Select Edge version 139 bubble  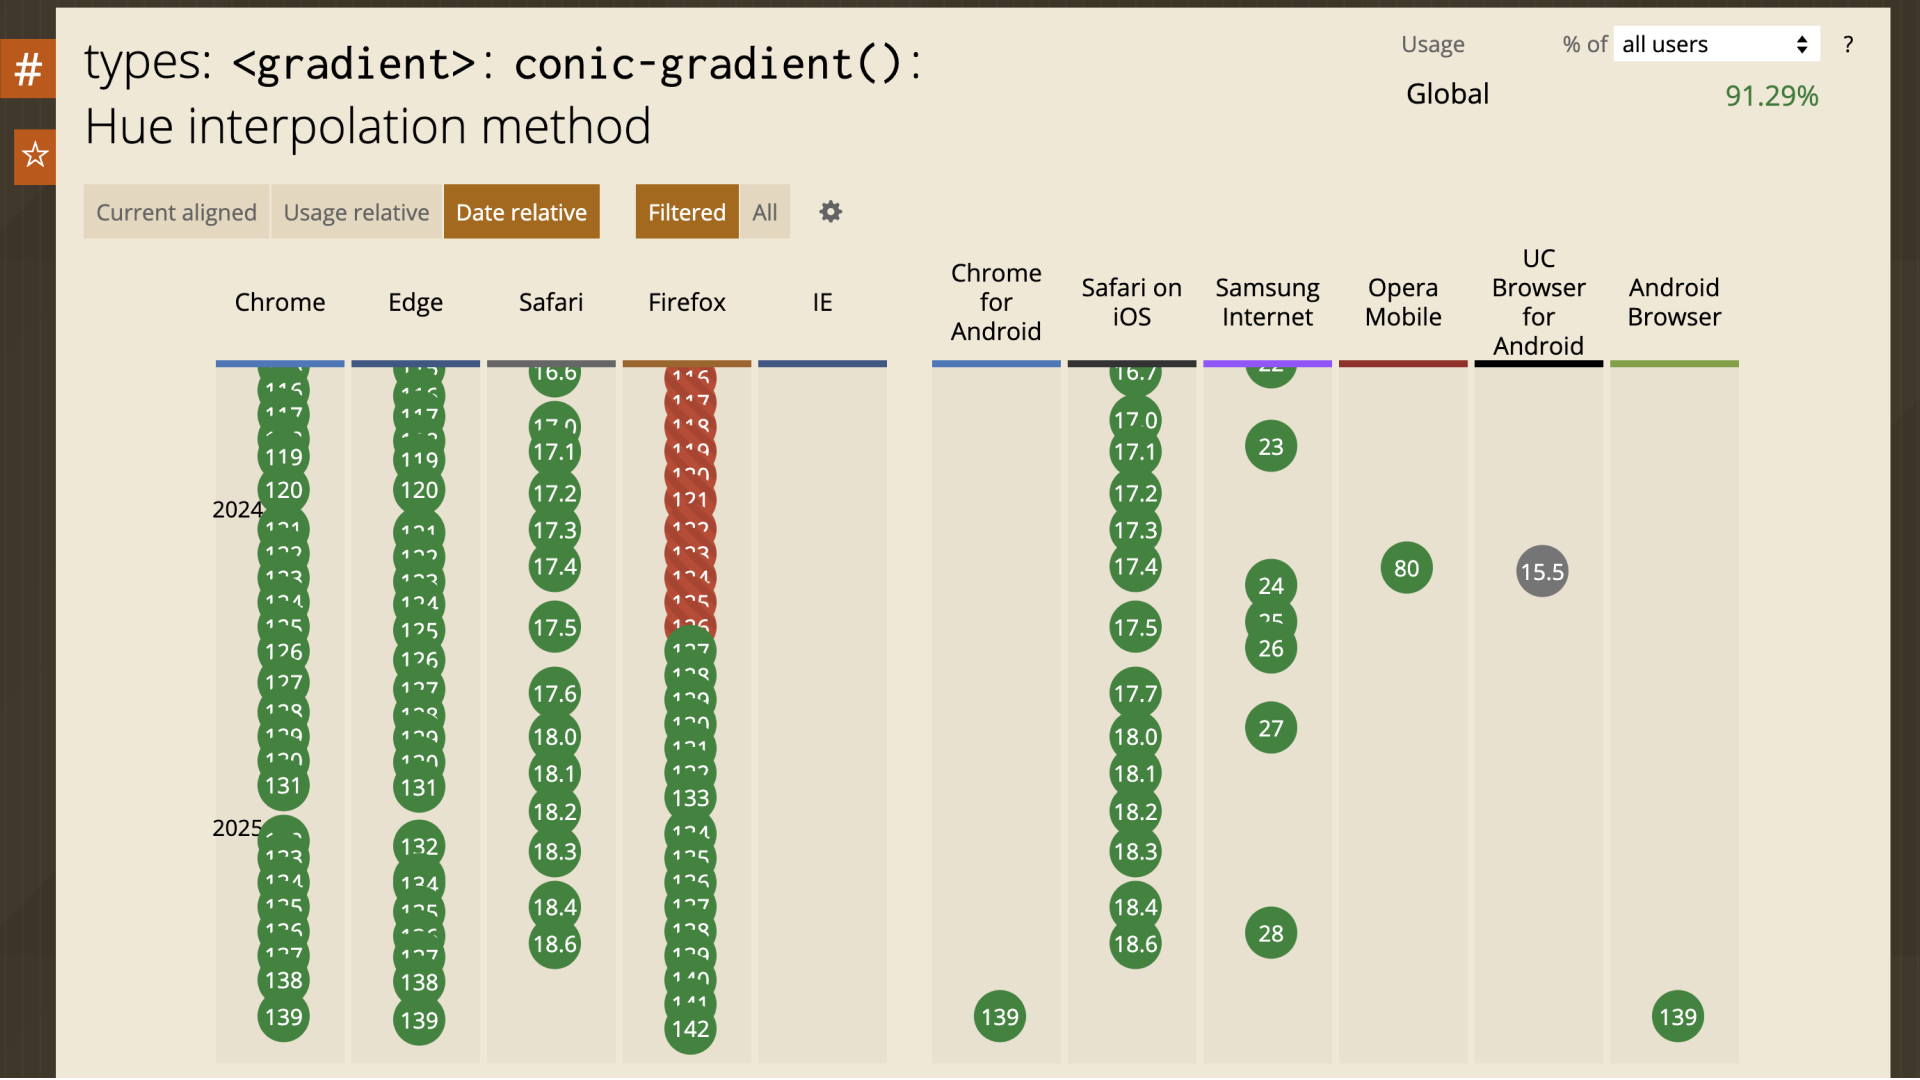click(419, 1020)
